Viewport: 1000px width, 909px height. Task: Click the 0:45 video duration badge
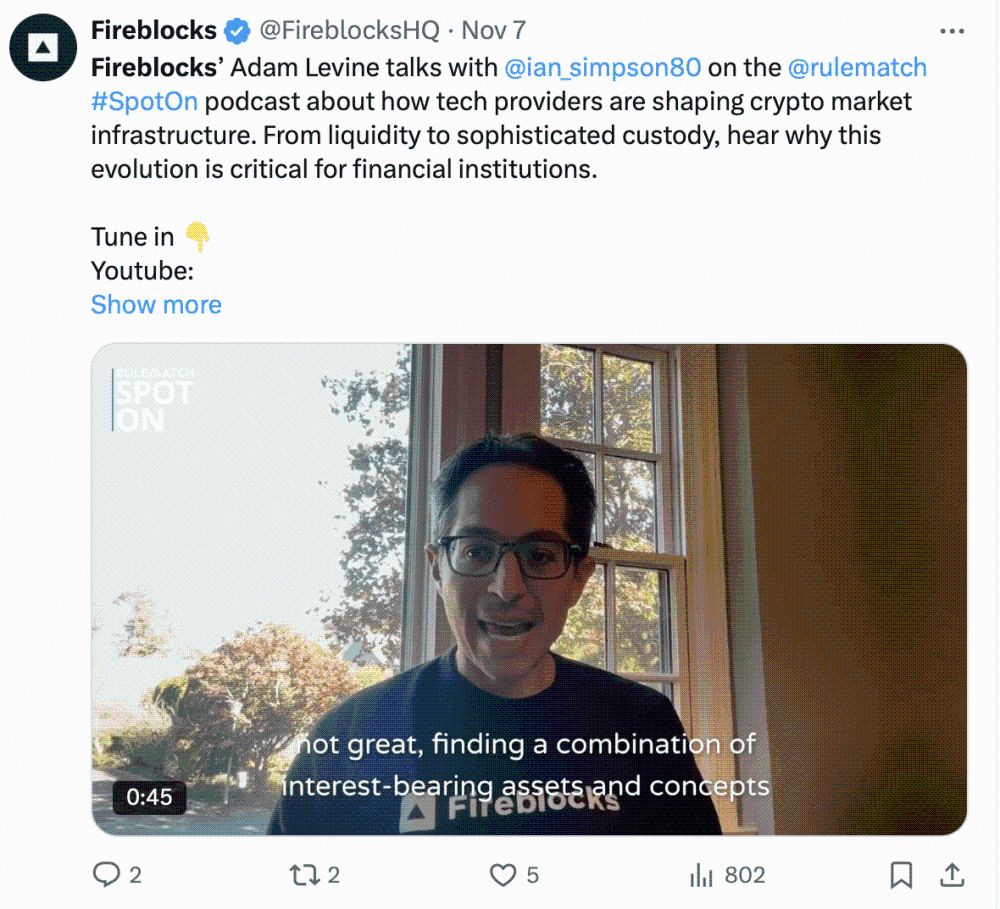[x=142, y=797]
